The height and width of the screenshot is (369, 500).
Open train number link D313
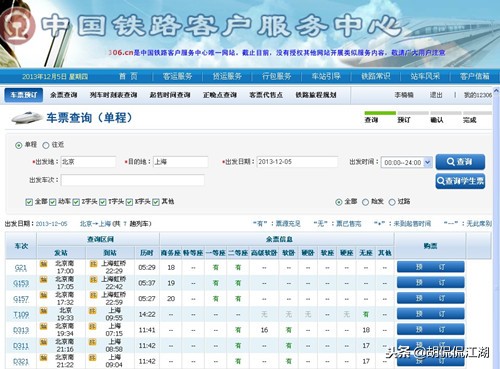click(21, 330)
